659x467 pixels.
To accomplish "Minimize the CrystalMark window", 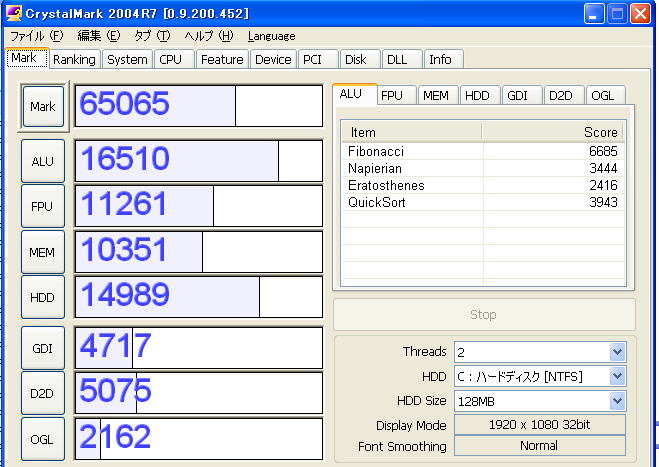I will 594,14.
